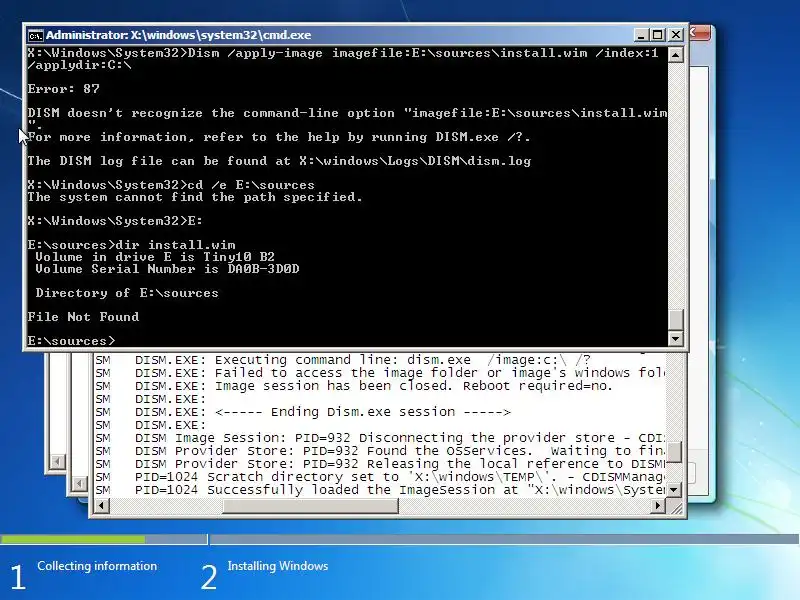This screenshot has height=600, width=800.
Task: Click the "X:\Windows\System32>E:" command line
Action: tap(115, 221)
